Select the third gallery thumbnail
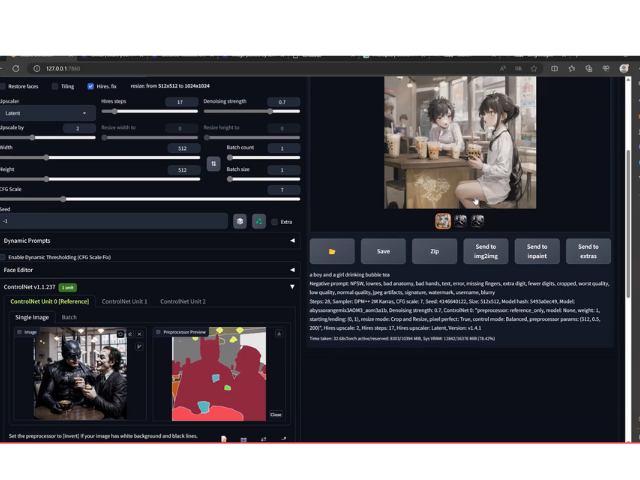This screenshot has height=480, width=640. point(478,221)
